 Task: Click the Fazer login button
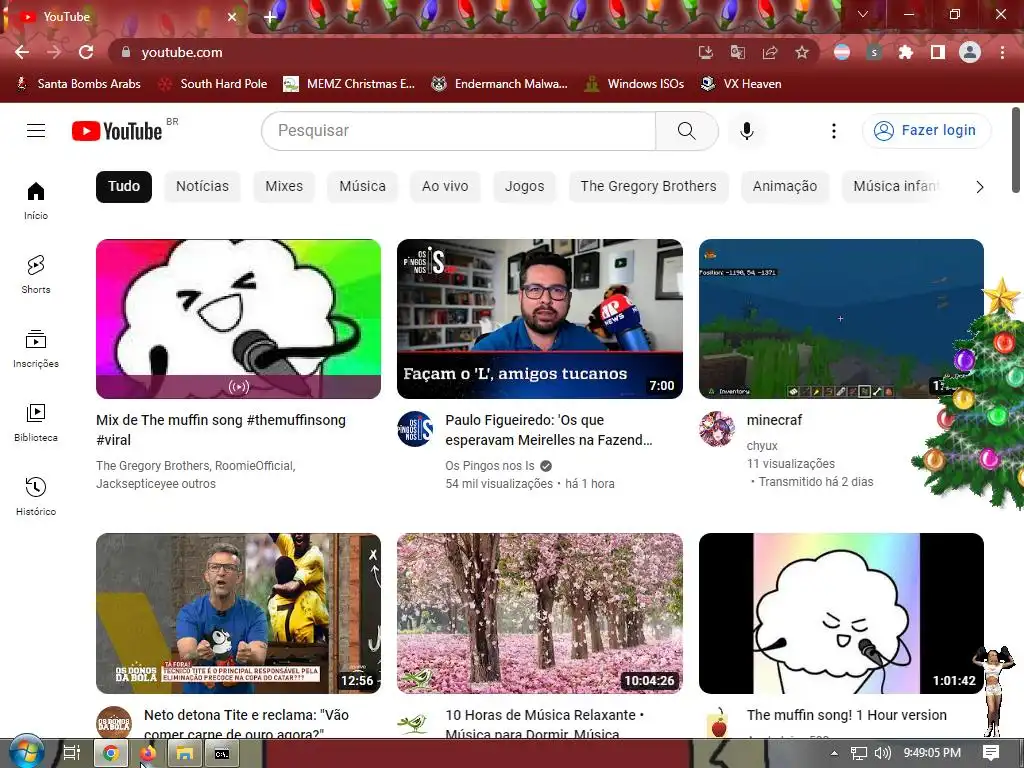click(x=926, y=131)
